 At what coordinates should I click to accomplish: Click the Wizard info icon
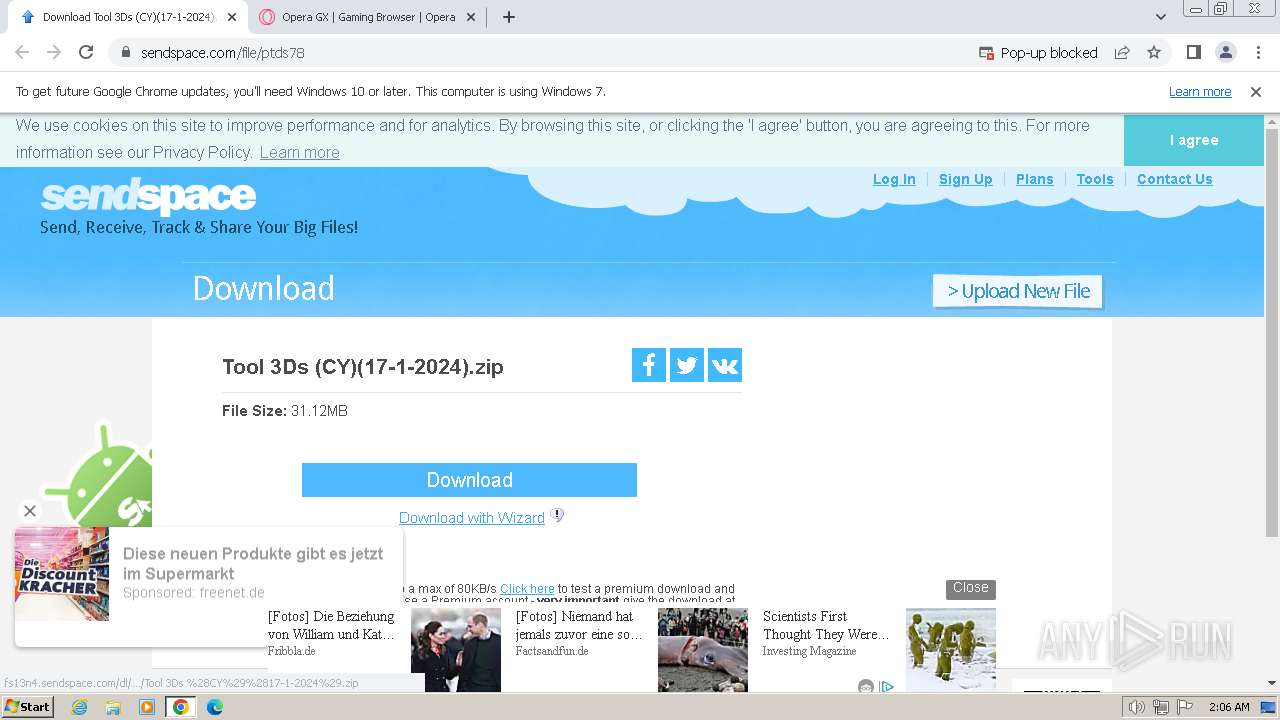point(558,516)
